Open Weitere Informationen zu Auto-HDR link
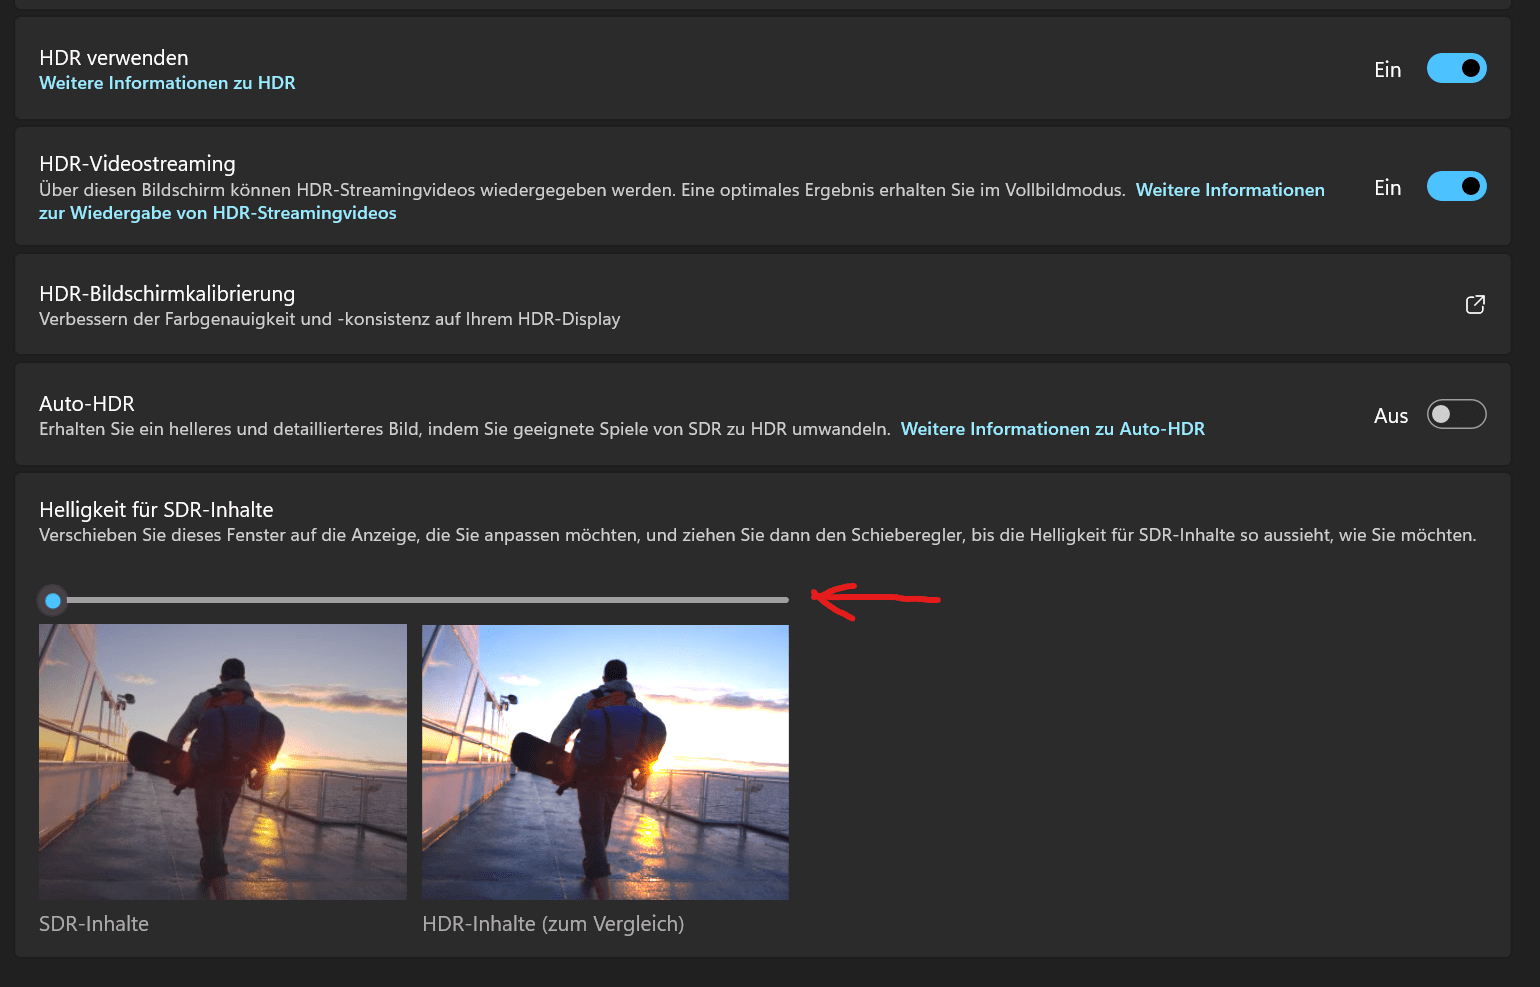 pyautogui.click(x=1052, y=429)
